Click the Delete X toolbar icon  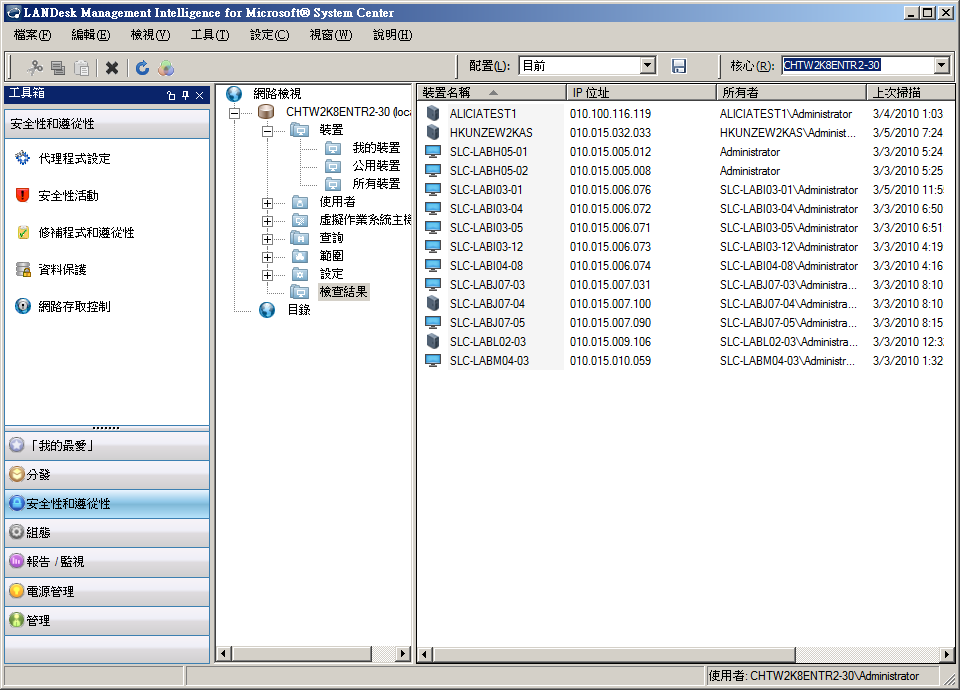click(111, 67)
